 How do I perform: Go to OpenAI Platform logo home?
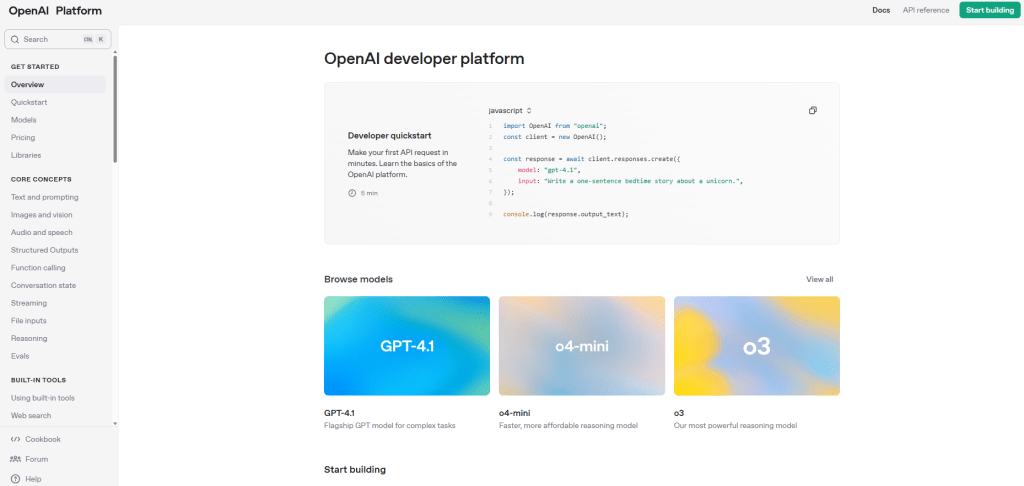click(55, 10)
